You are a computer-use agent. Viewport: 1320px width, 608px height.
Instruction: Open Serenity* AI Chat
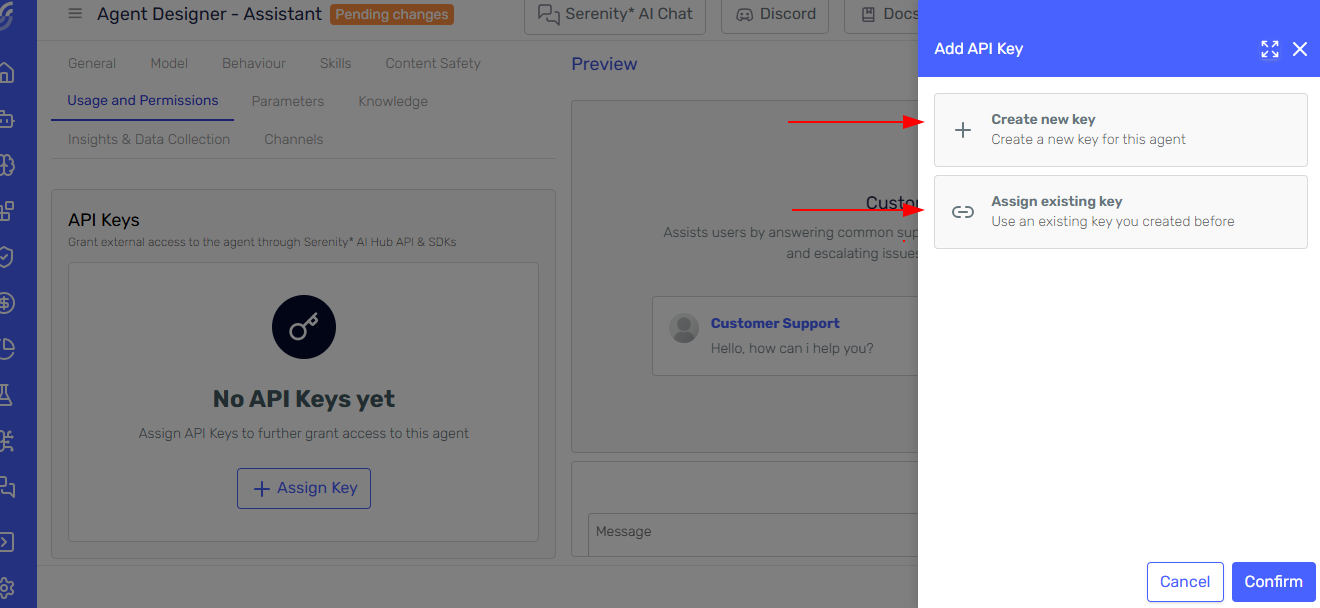click(615, 14)
